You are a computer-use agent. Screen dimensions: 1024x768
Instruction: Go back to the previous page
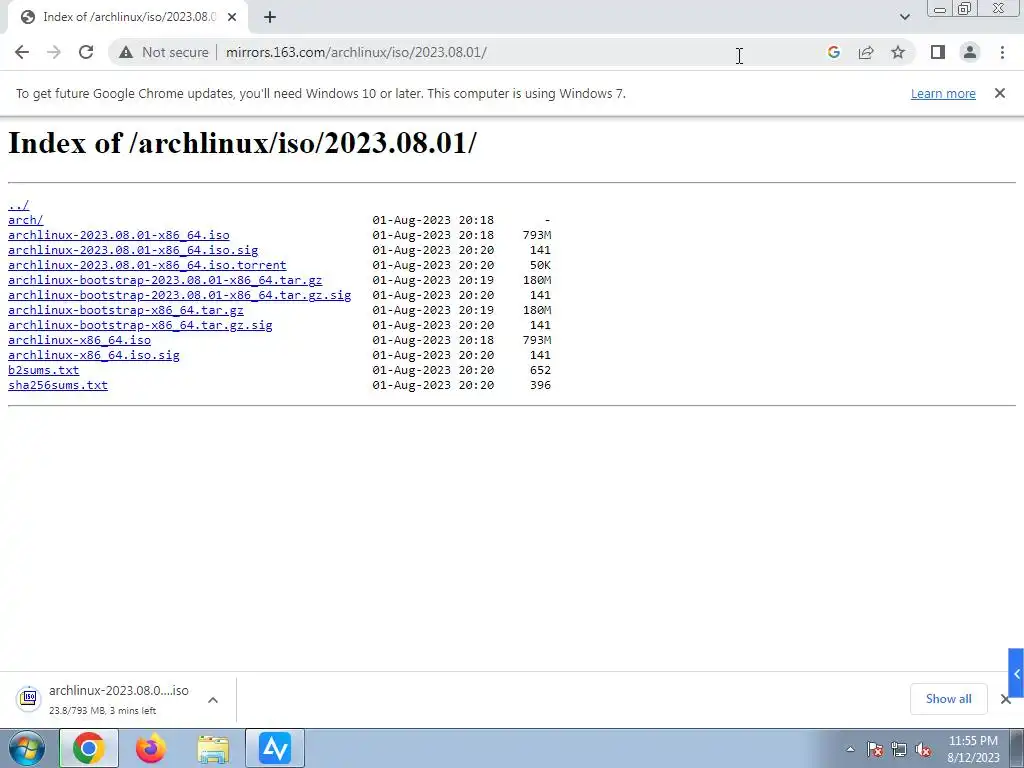22,52
